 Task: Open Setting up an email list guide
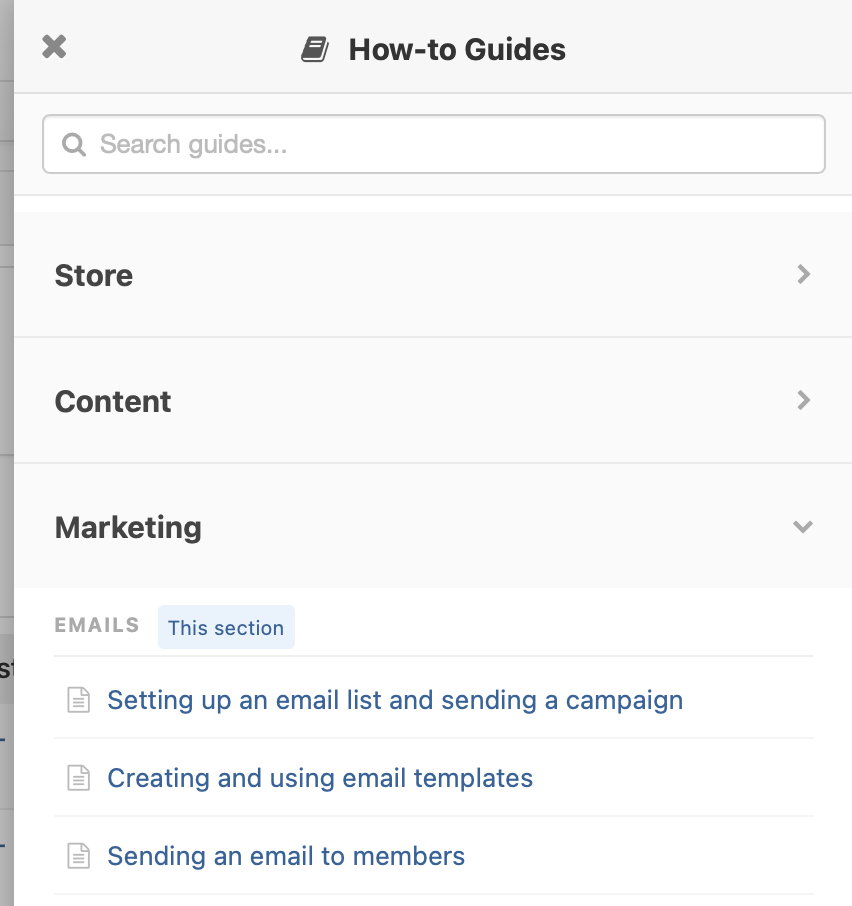(x=395, y=700)
